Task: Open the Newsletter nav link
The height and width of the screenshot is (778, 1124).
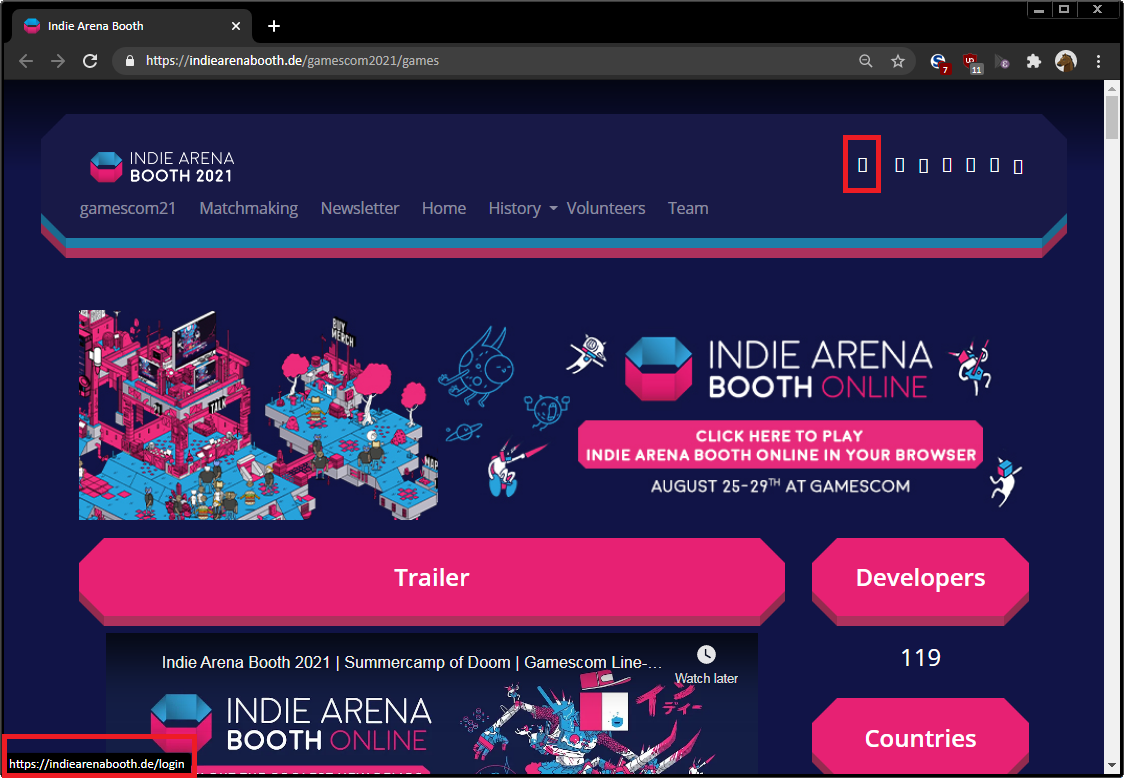Action: pyautogui.click(x=360, y=208)
